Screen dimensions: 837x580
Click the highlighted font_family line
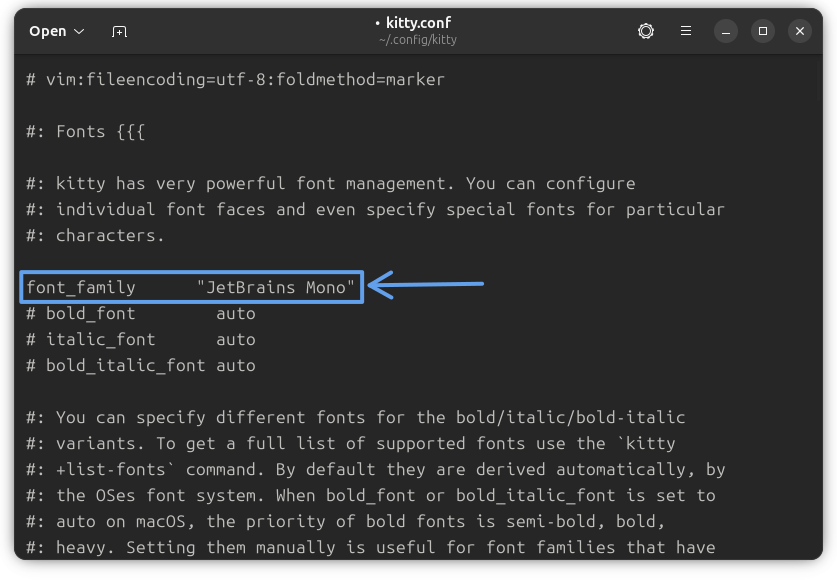point(190,287)
